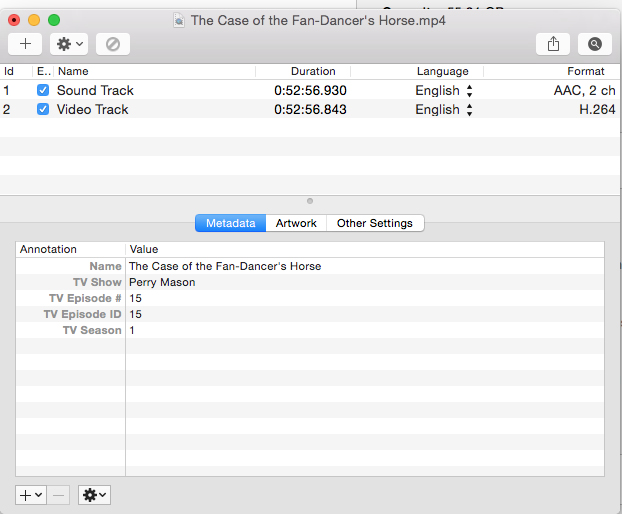
Task: Open the bottom gear metadata options menu
Action: pyautogui.click(x=94, y=495)
